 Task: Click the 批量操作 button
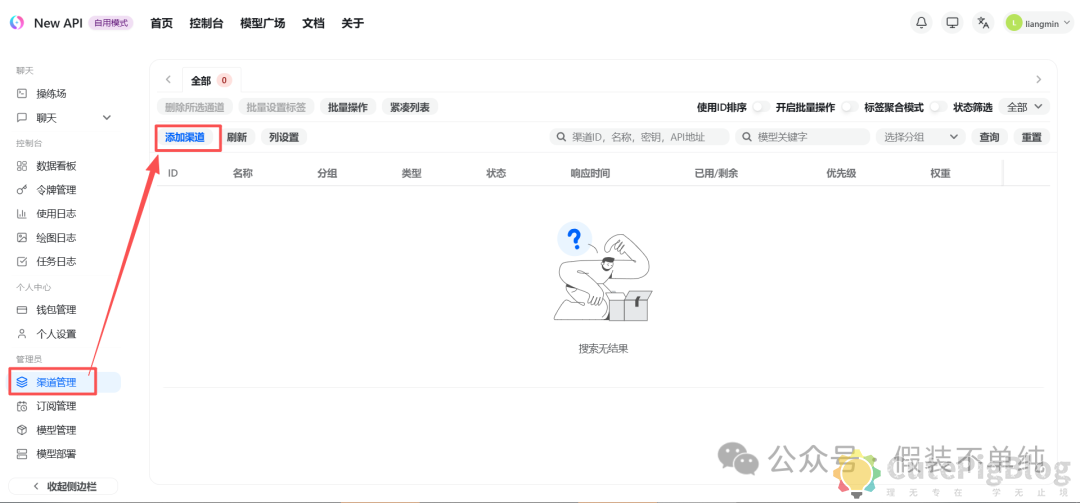point(348,107)
